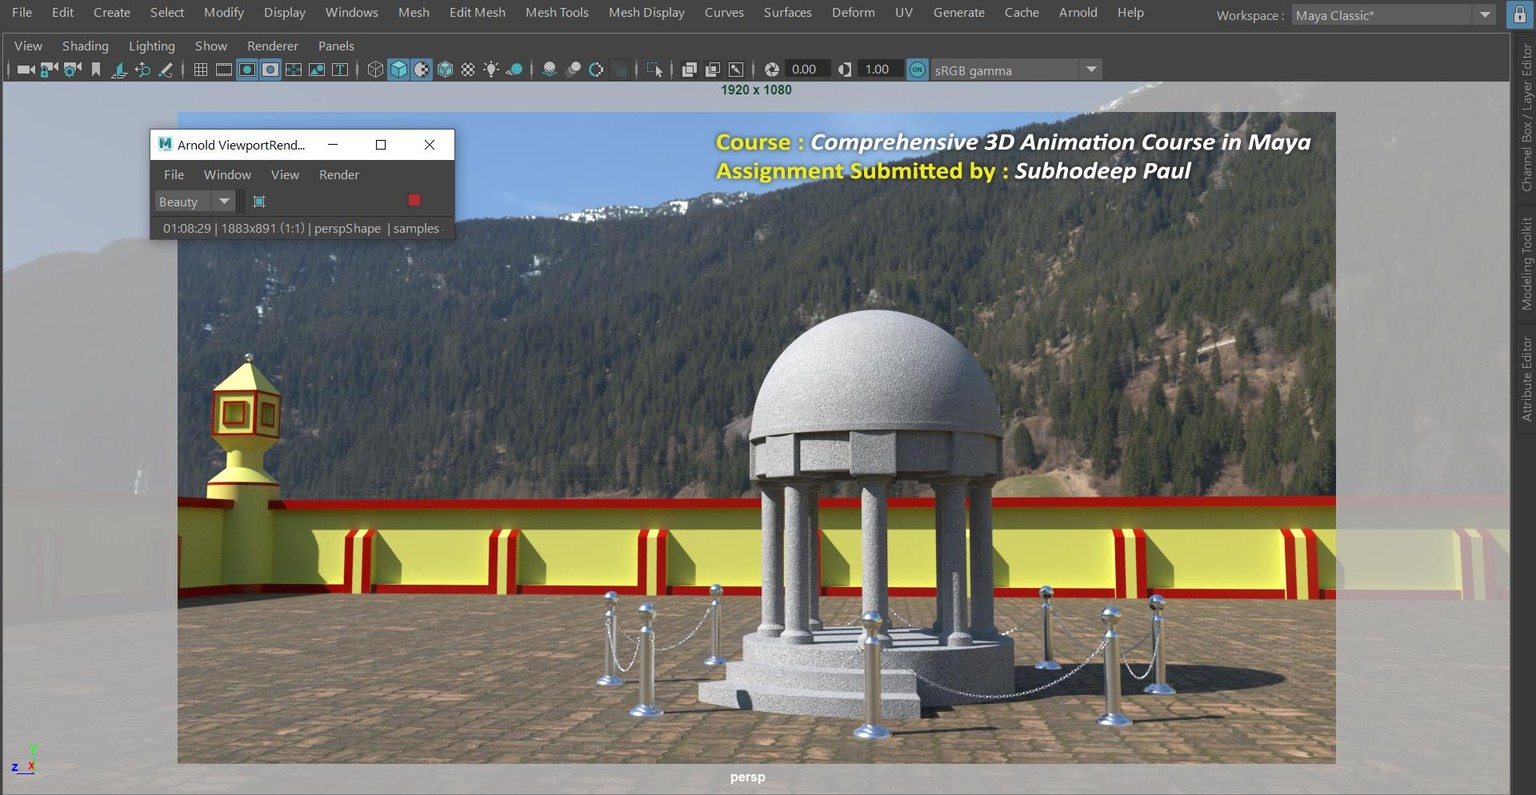This screenshot has height=795, width=1536.
Task: Open the Lighting panel menu
Action: [x=152, y=46]
